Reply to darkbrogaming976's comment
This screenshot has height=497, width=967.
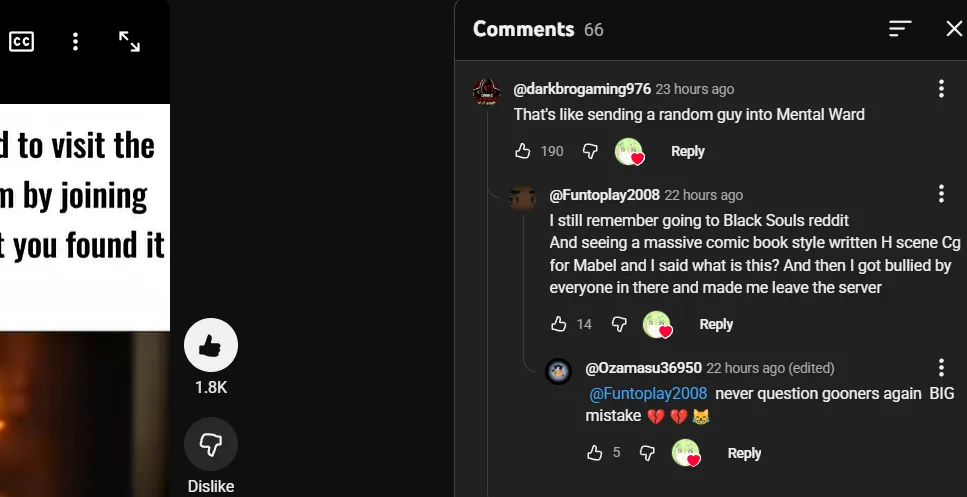point(688,151)
